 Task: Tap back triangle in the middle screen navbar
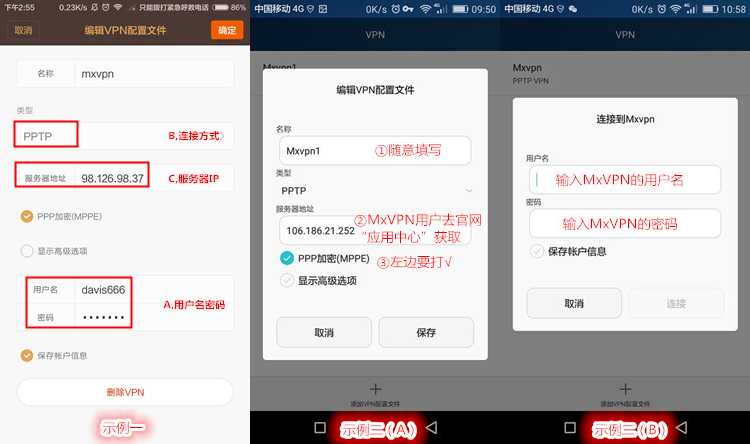431,428
